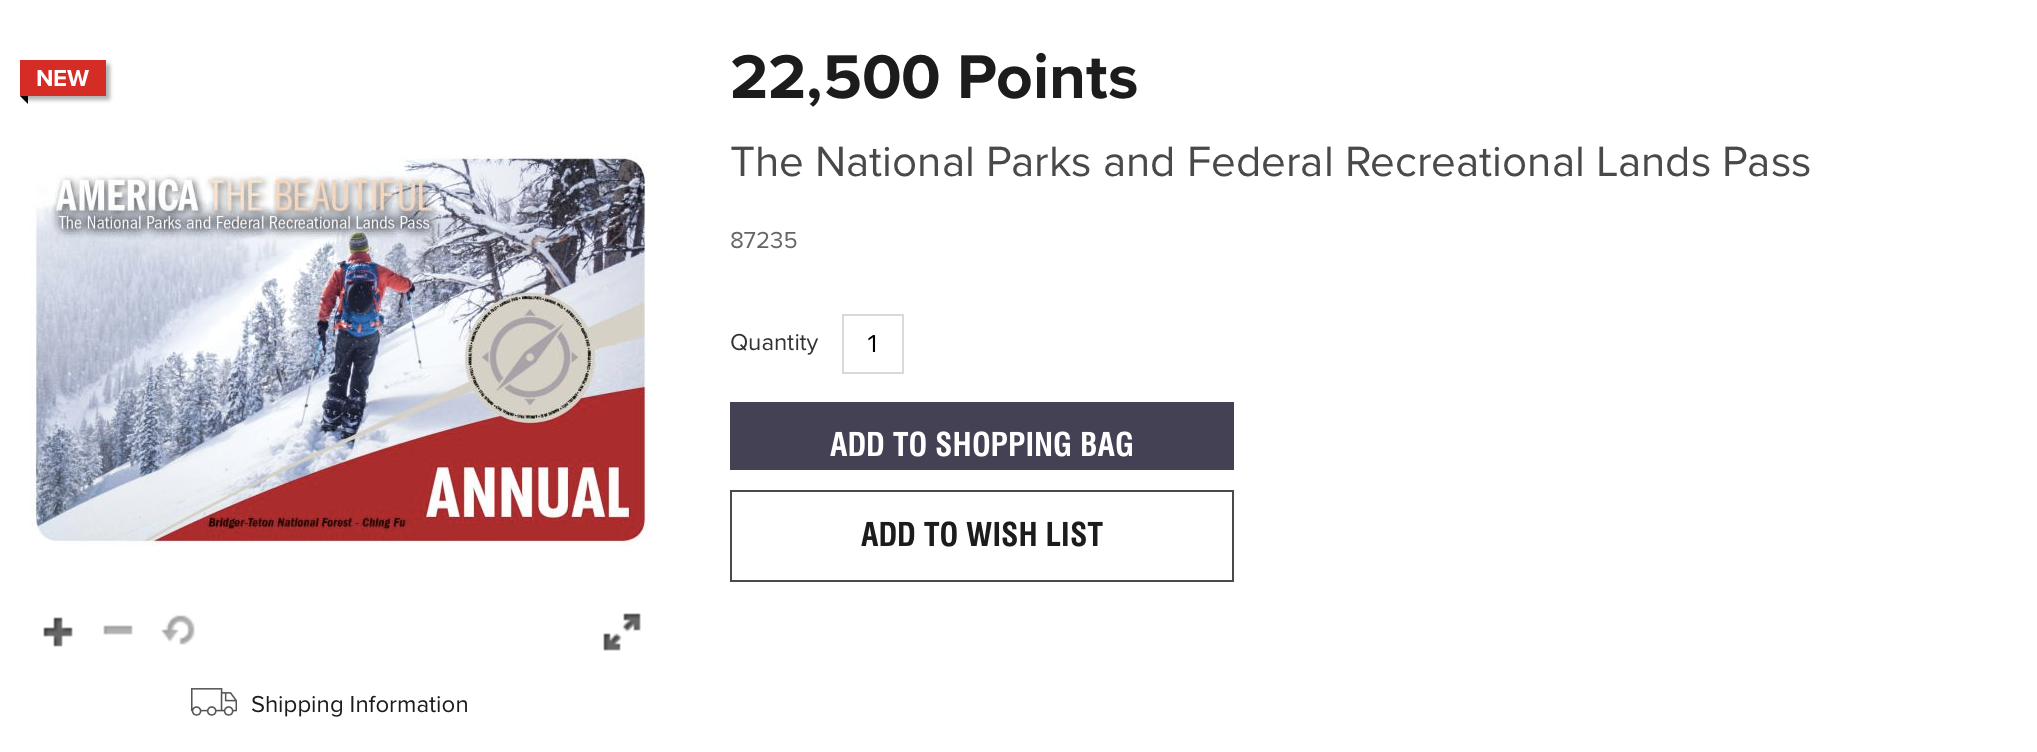Click the NEW badge label

click(x=62, y=77)
